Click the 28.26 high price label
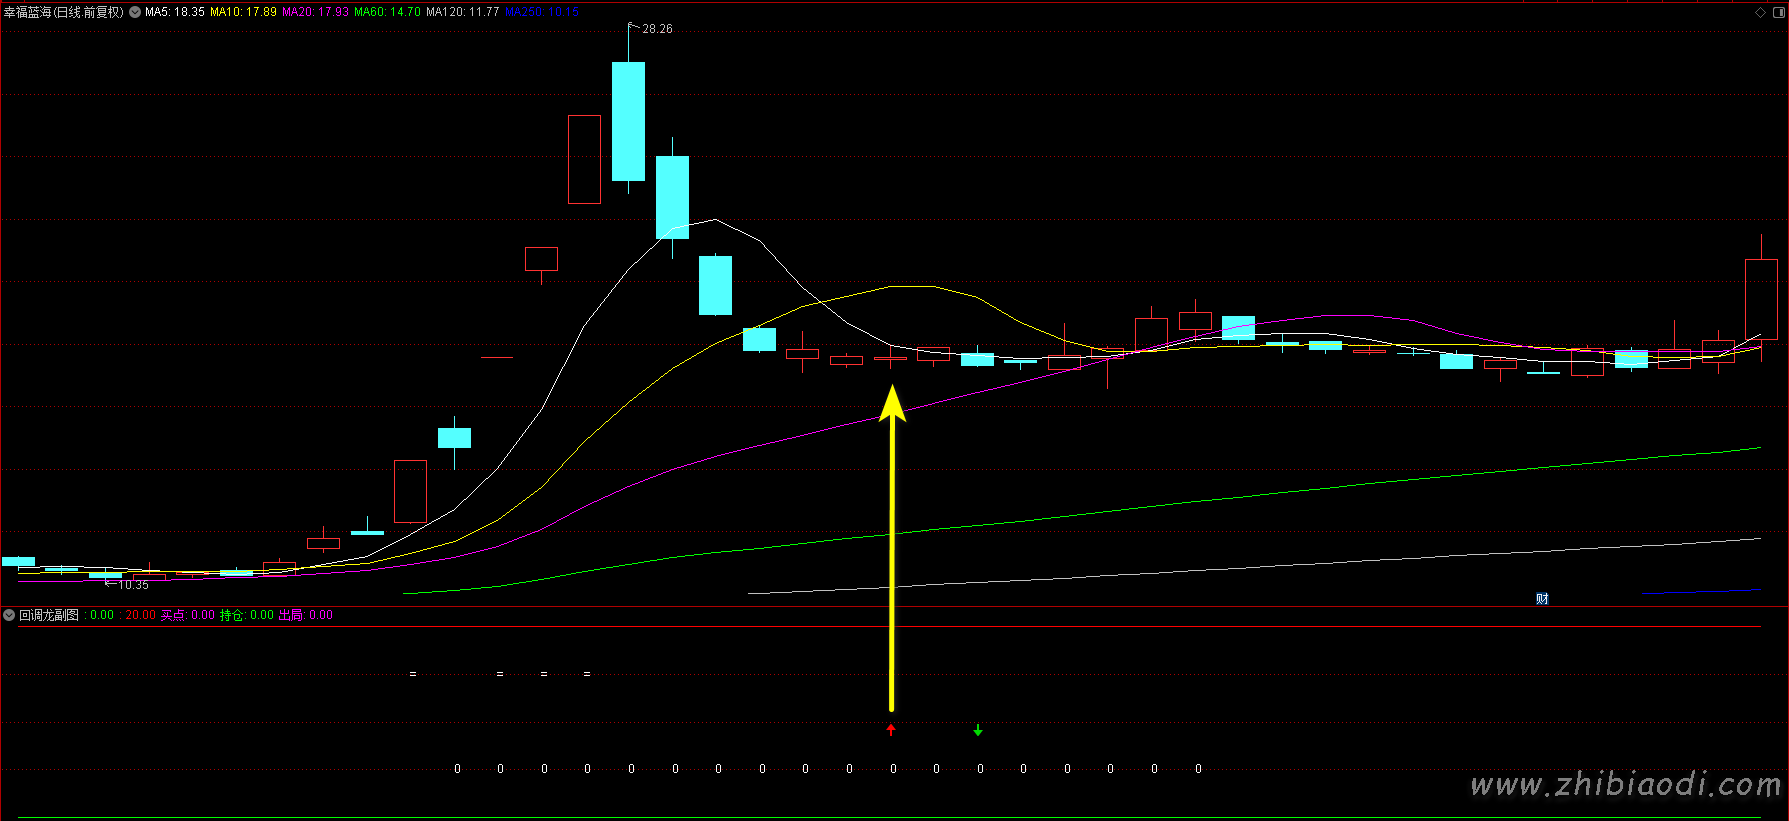1789x821 pixels. (657, 29)
